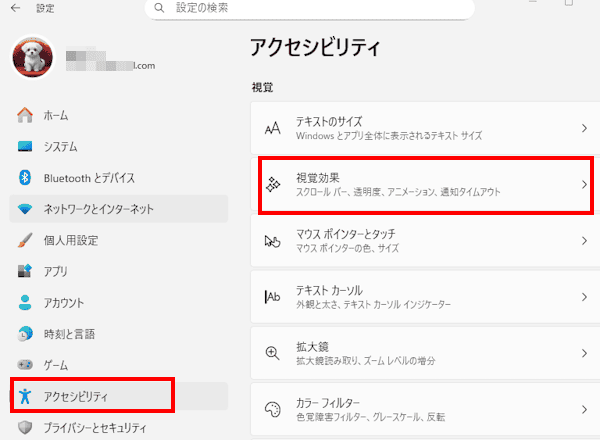Screen dimensions: 600x440
Task: Open the テキストのサイズ title
Action: pos(329,122)
